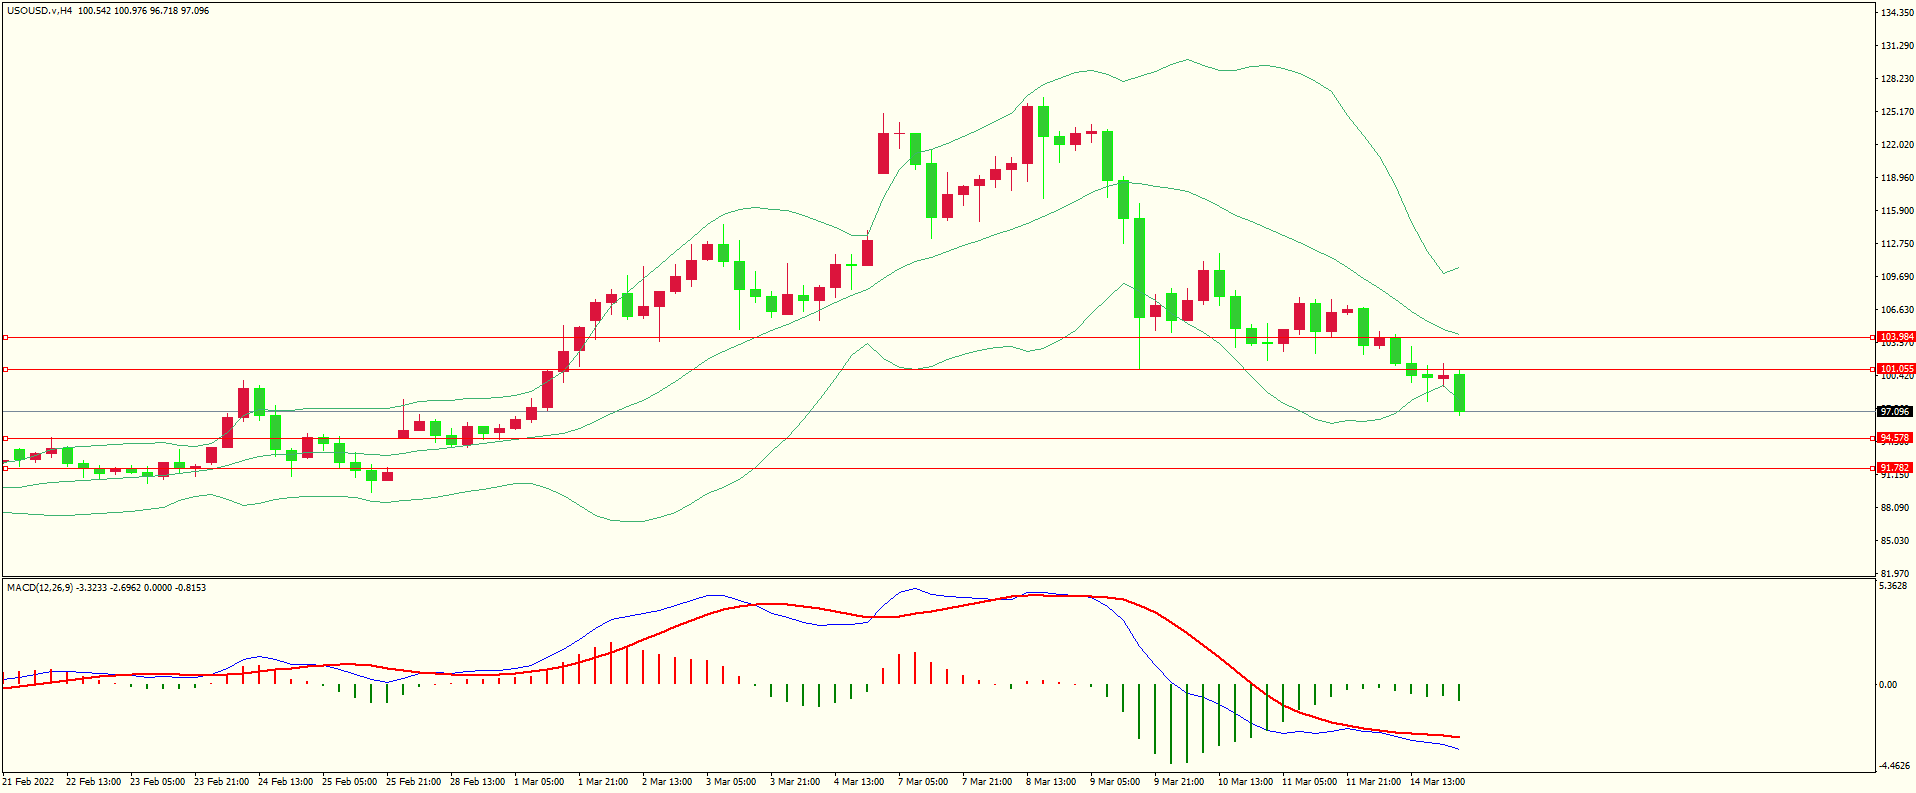Click the 94.578 red price label
The height and width of the screenshot is (793, 1916).
point(1894,438)
